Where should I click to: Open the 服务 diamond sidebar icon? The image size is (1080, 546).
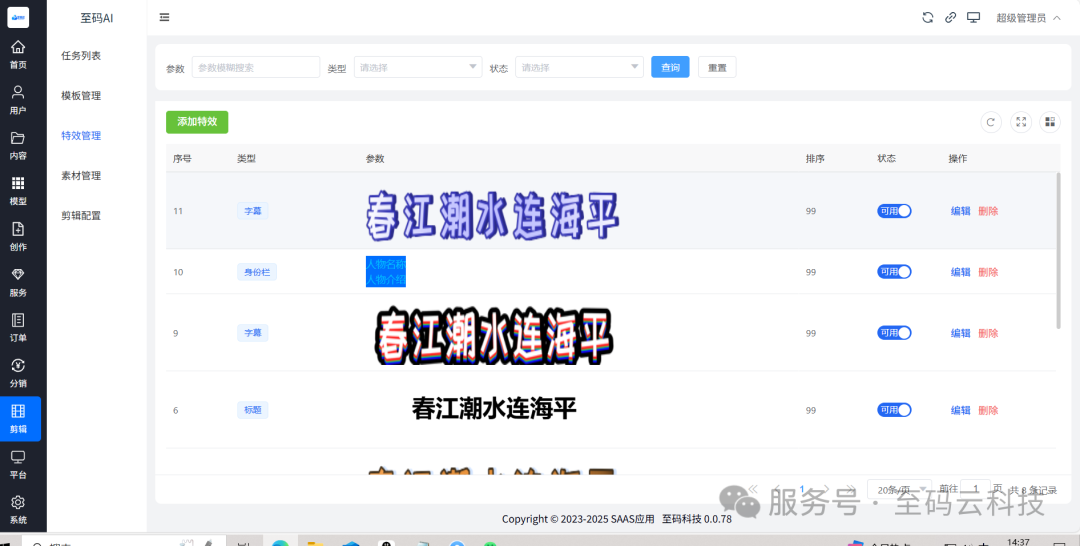pyautogui.click(x=18, y=282)
